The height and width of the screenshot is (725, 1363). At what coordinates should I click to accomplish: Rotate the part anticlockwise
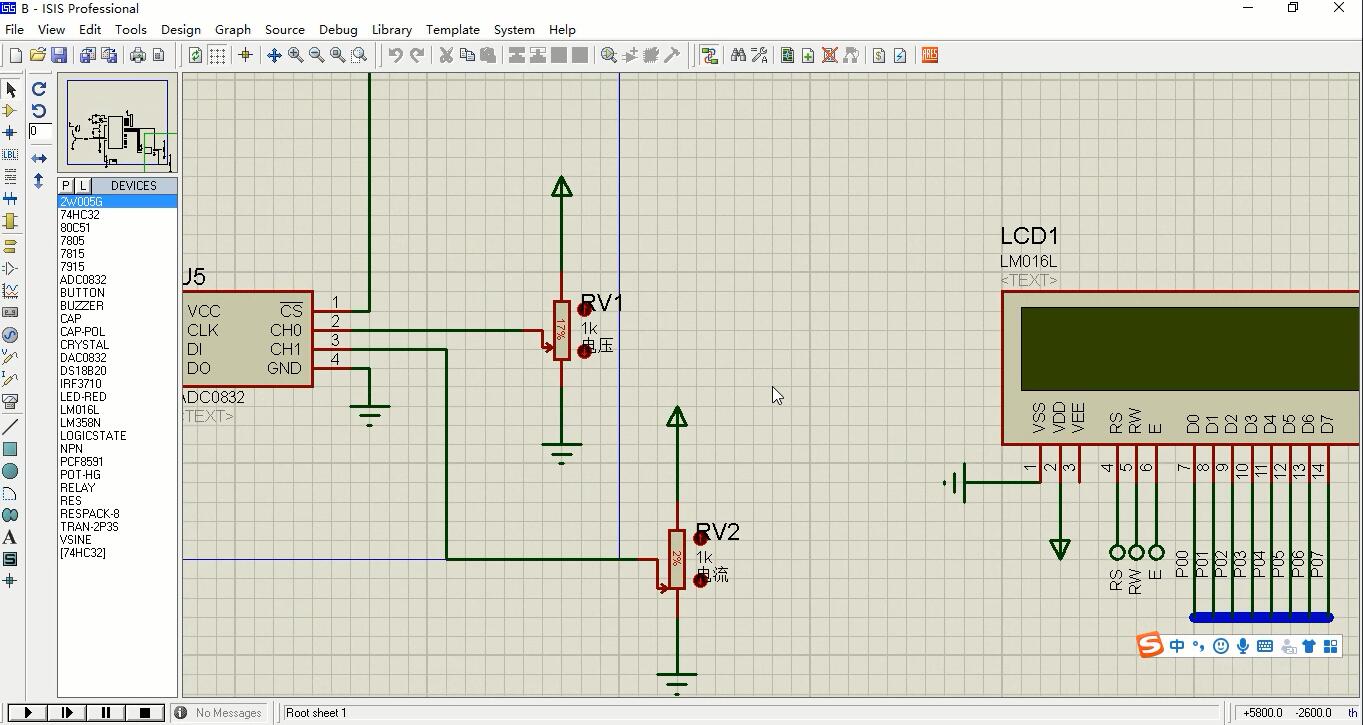point(39,111)
